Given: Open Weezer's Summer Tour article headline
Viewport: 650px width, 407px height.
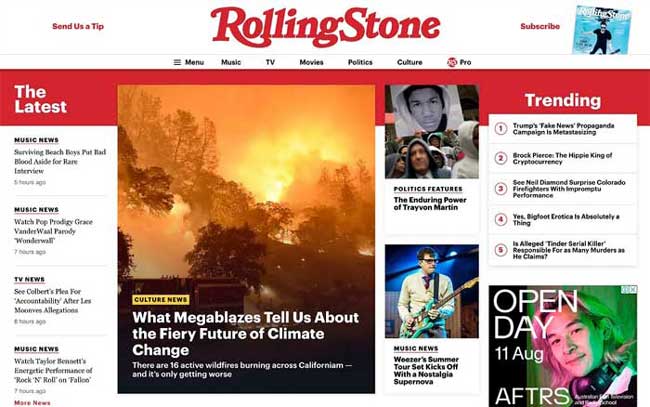Looking at the screenshot, I should pos(426,371).
